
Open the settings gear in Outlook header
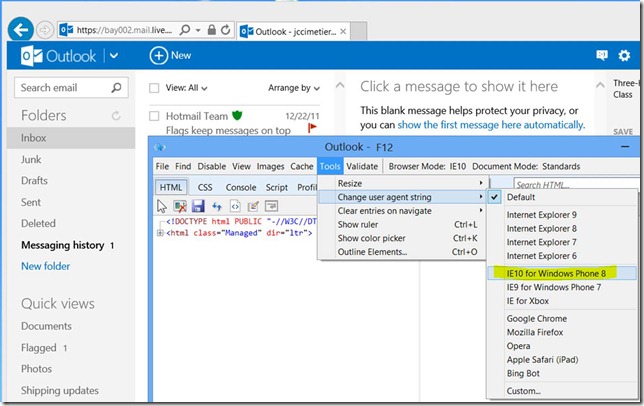tap(624, 55)
